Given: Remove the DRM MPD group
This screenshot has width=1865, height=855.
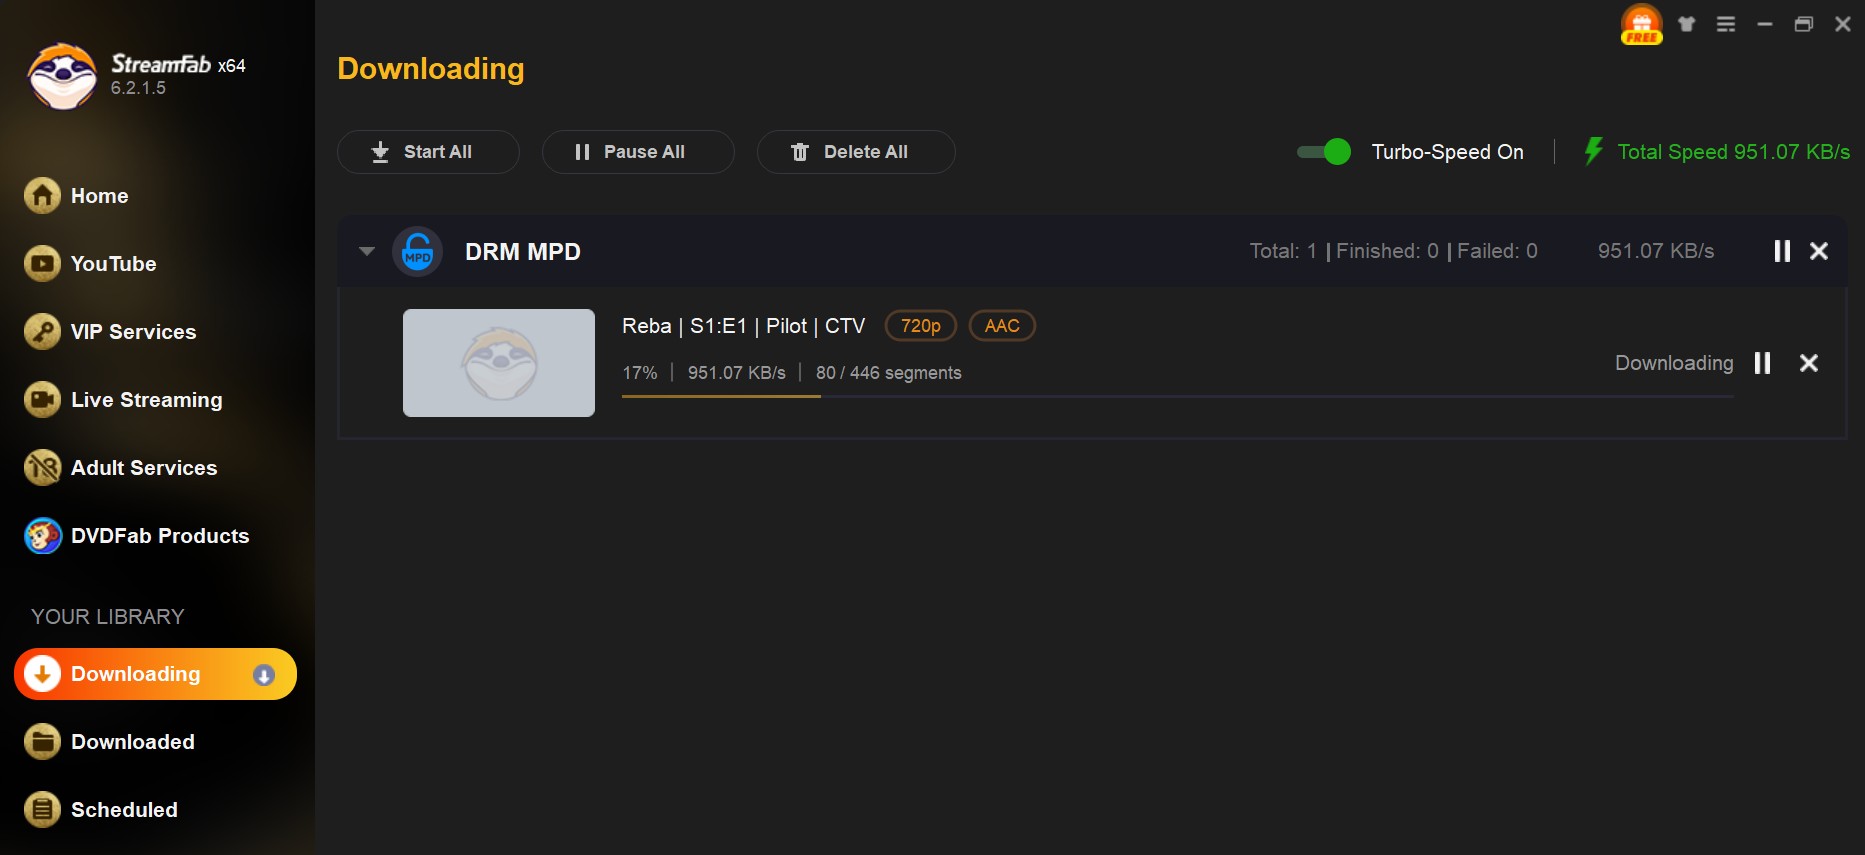Looking at the screenshot, I should 1819,251.
